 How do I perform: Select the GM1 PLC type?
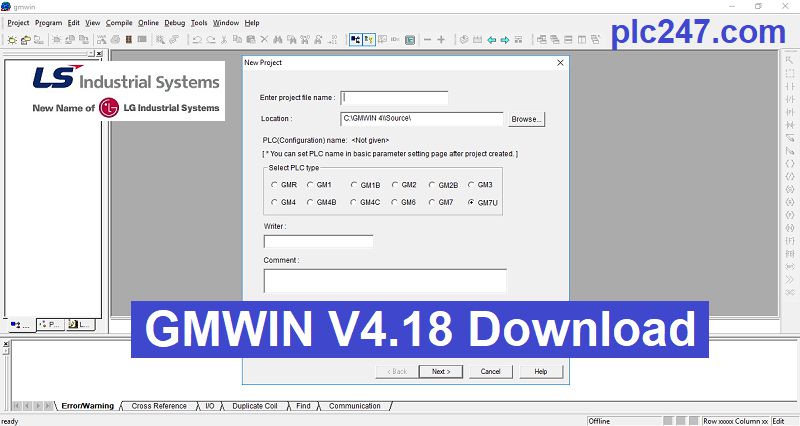click(319, 185)
